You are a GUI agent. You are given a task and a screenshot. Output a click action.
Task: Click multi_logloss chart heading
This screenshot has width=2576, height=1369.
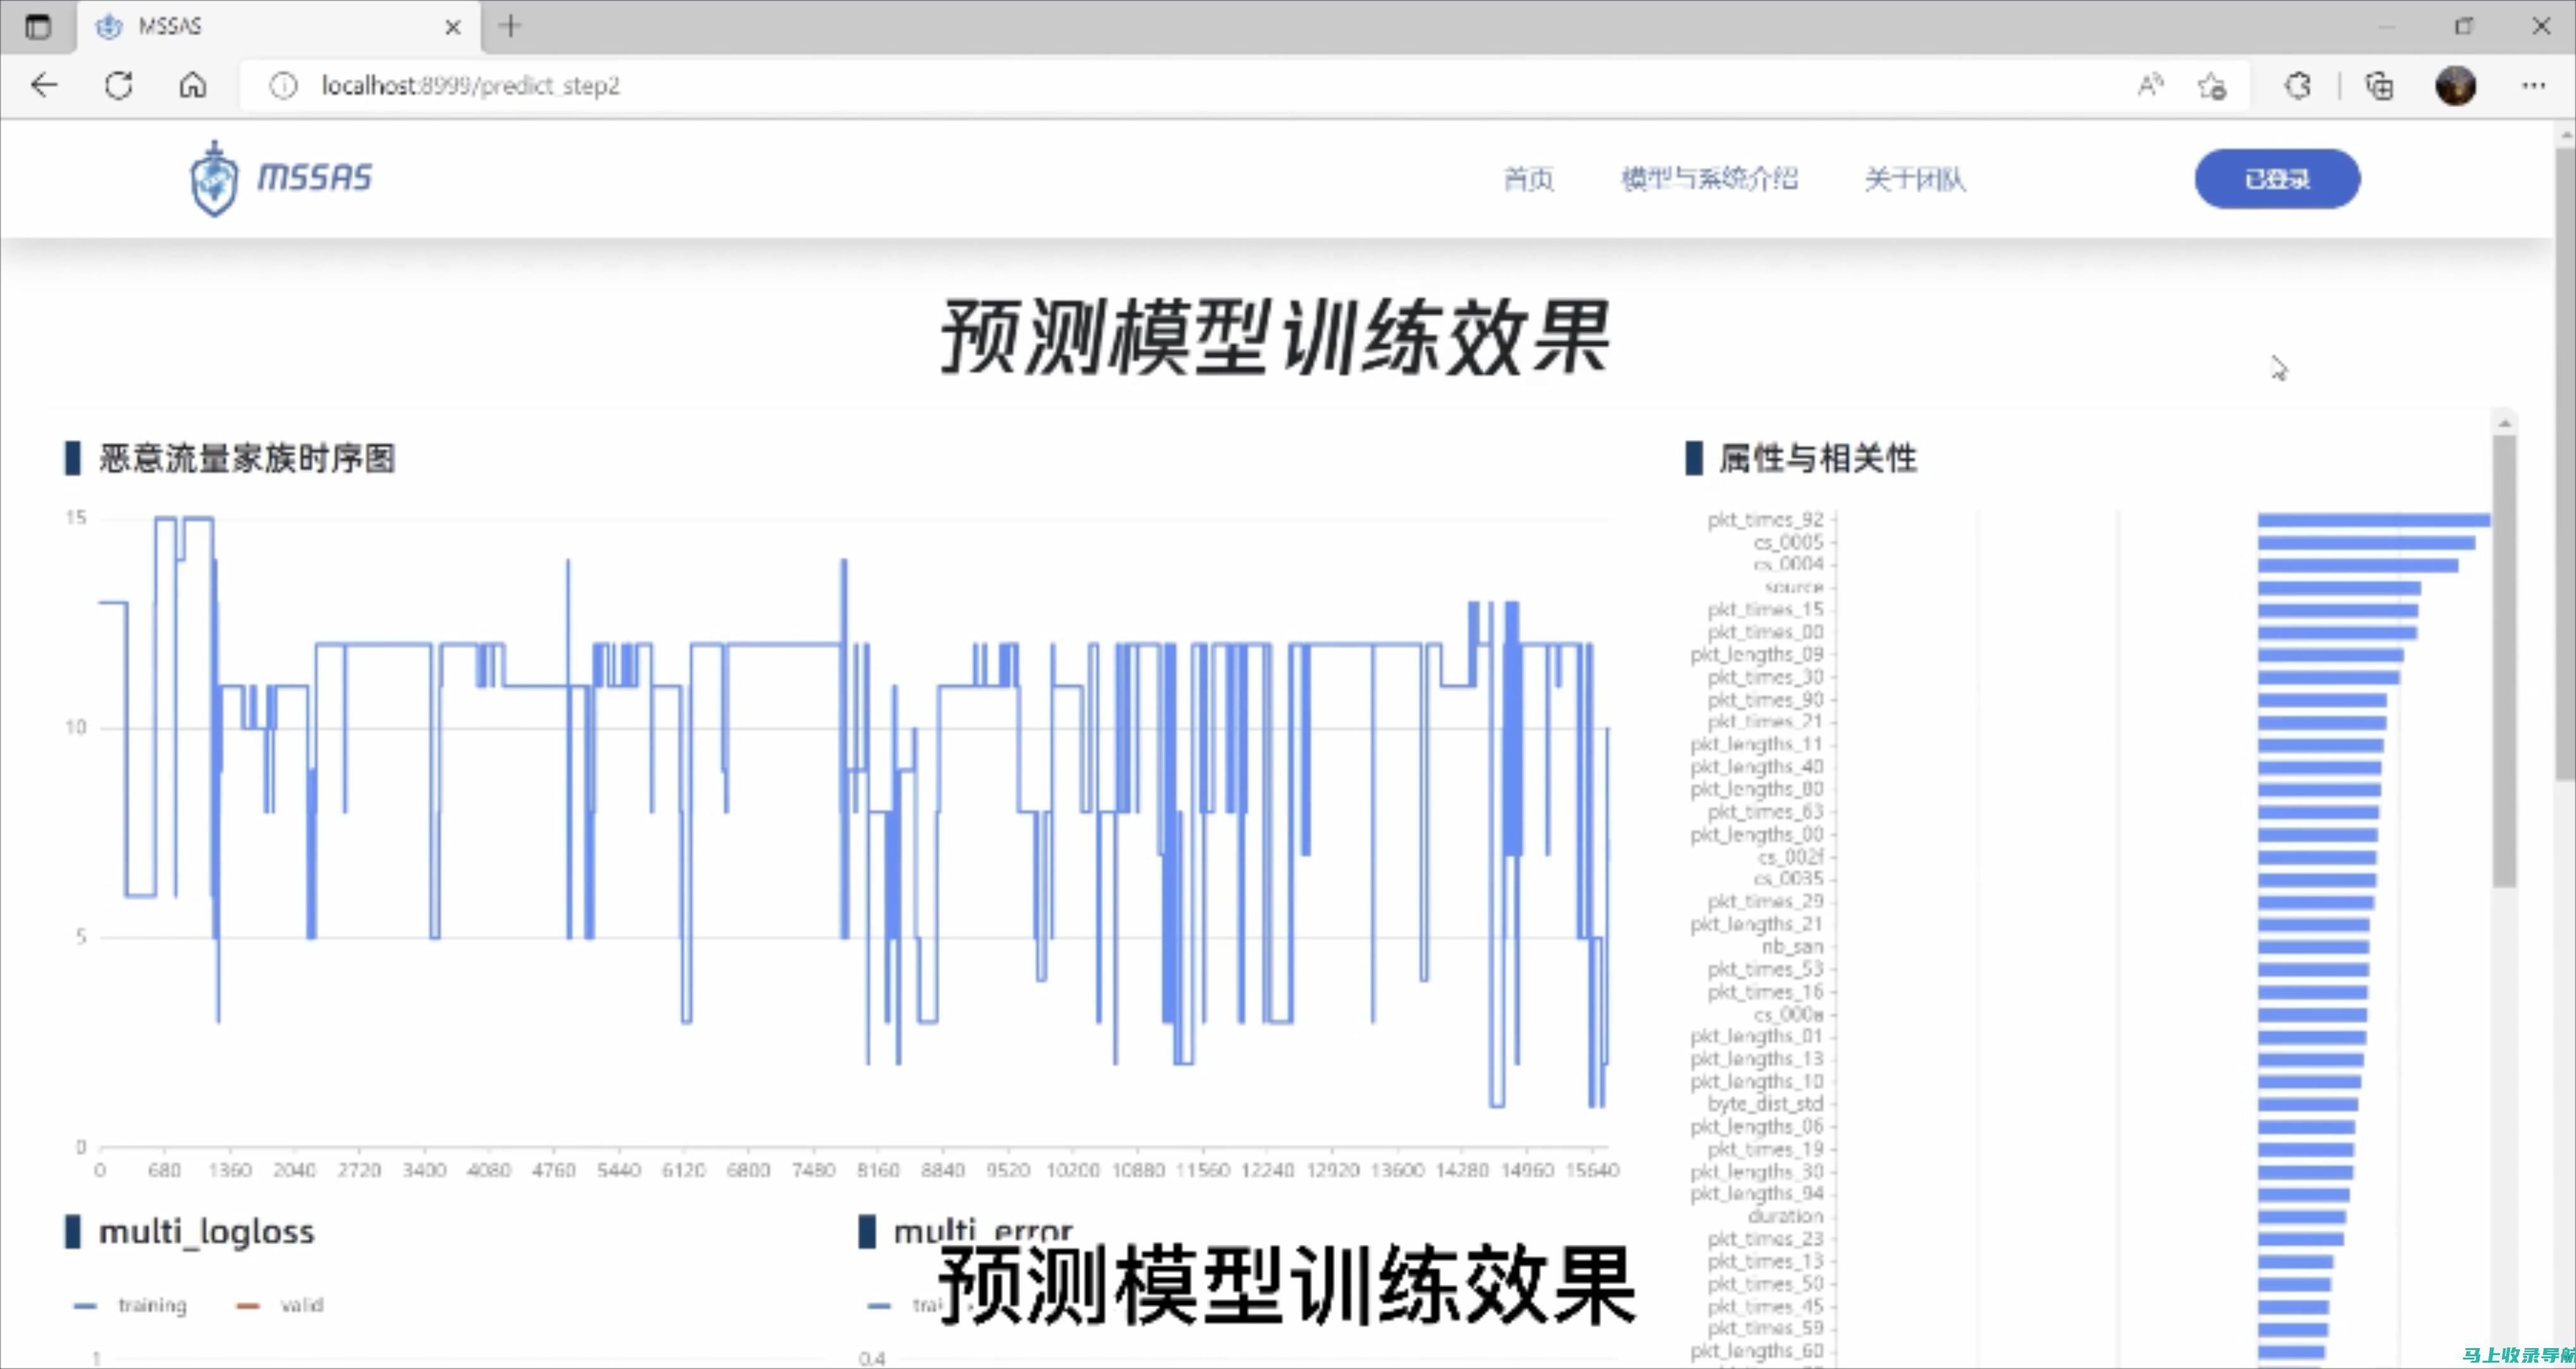coord(206,1232)
